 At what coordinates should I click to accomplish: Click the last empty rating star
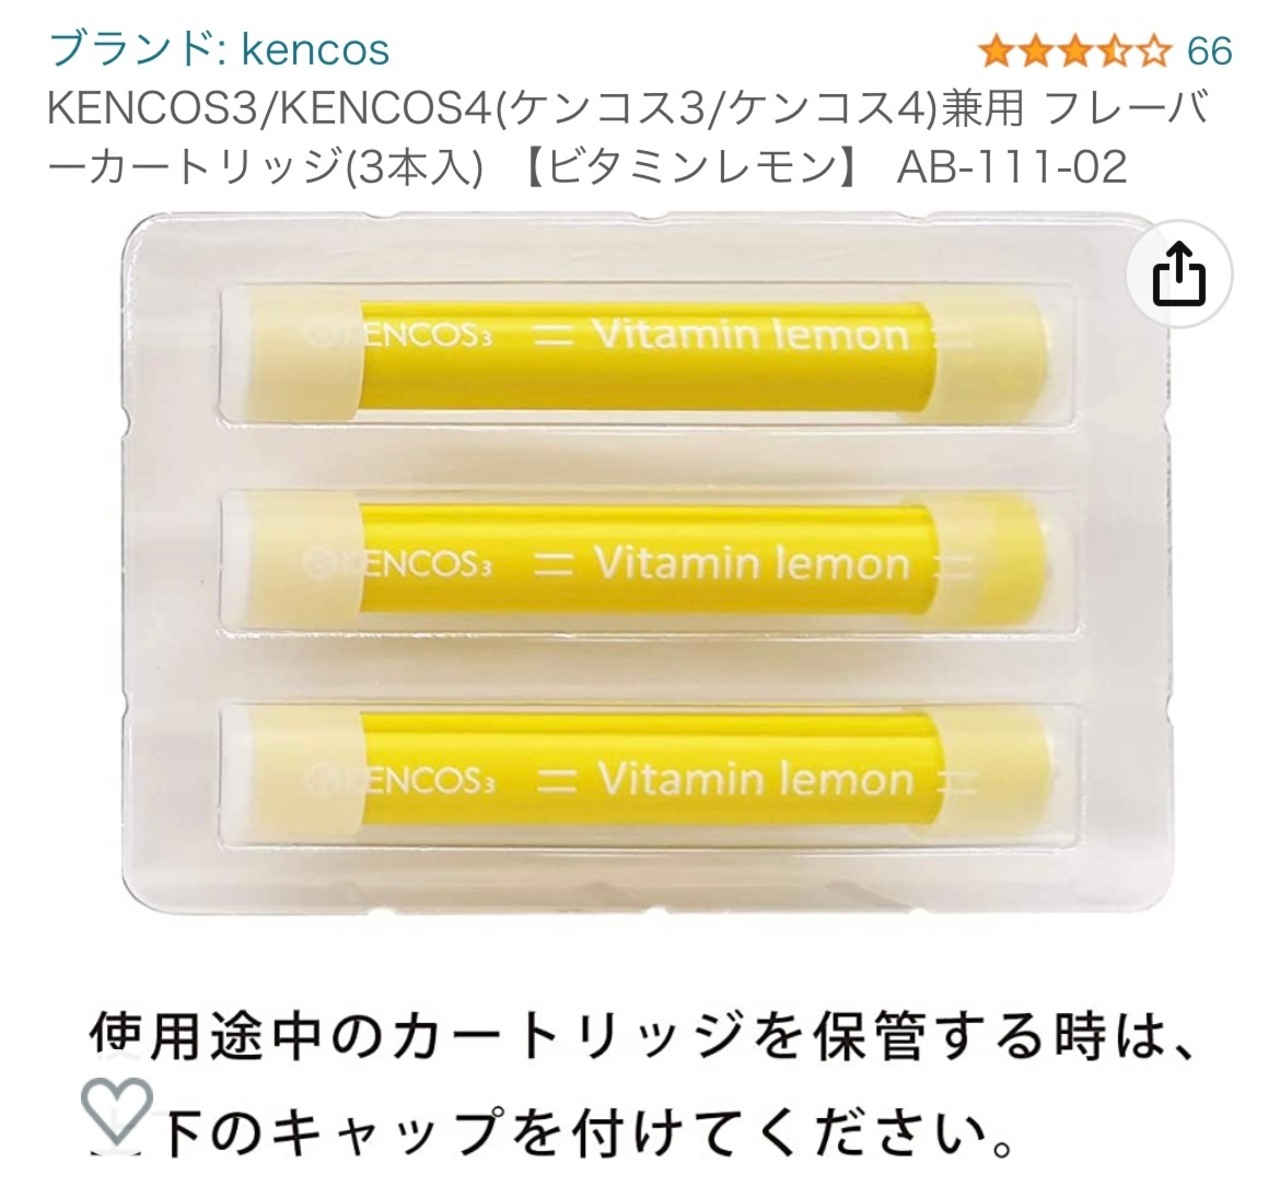click(x=1153, y=50)
